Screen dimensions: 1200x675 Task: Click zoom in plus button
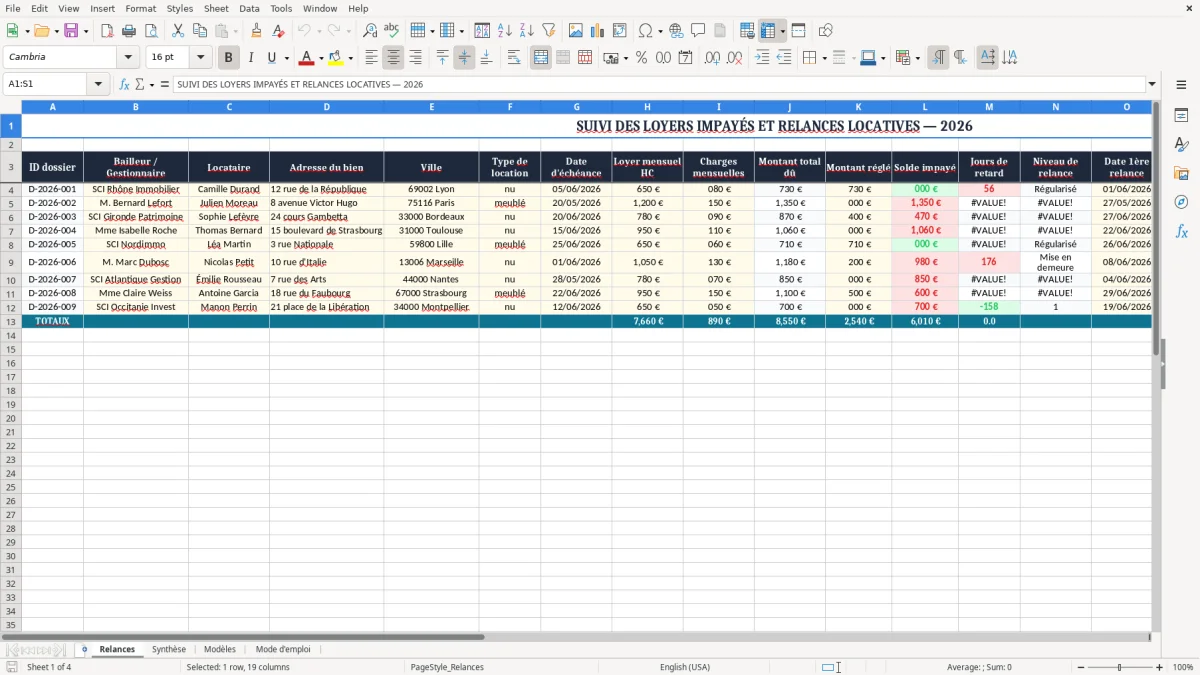[1160, 667]
